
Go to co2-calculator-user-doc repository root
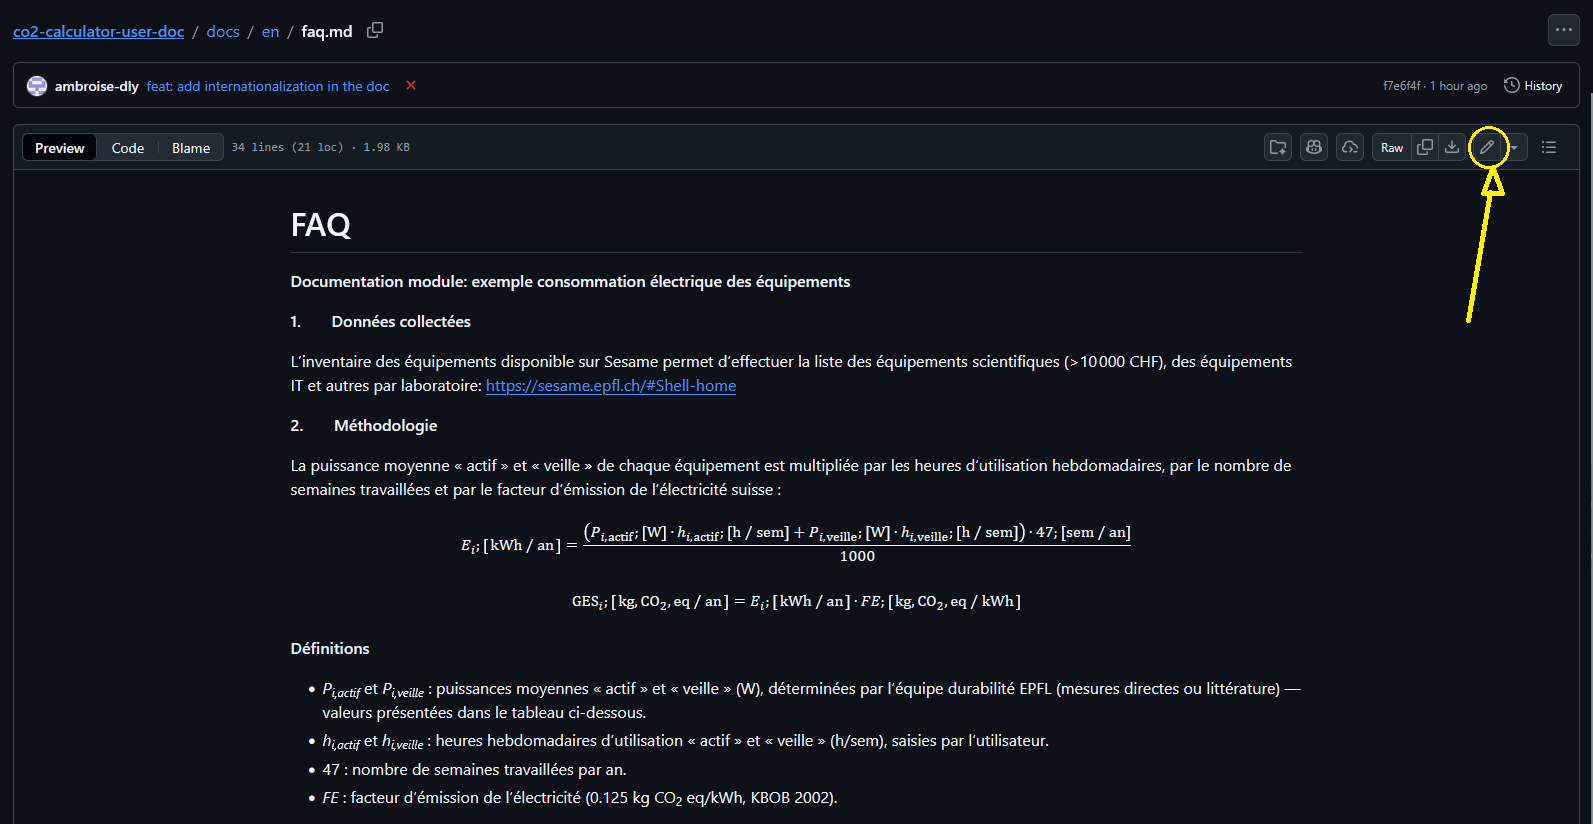(99, 32)
